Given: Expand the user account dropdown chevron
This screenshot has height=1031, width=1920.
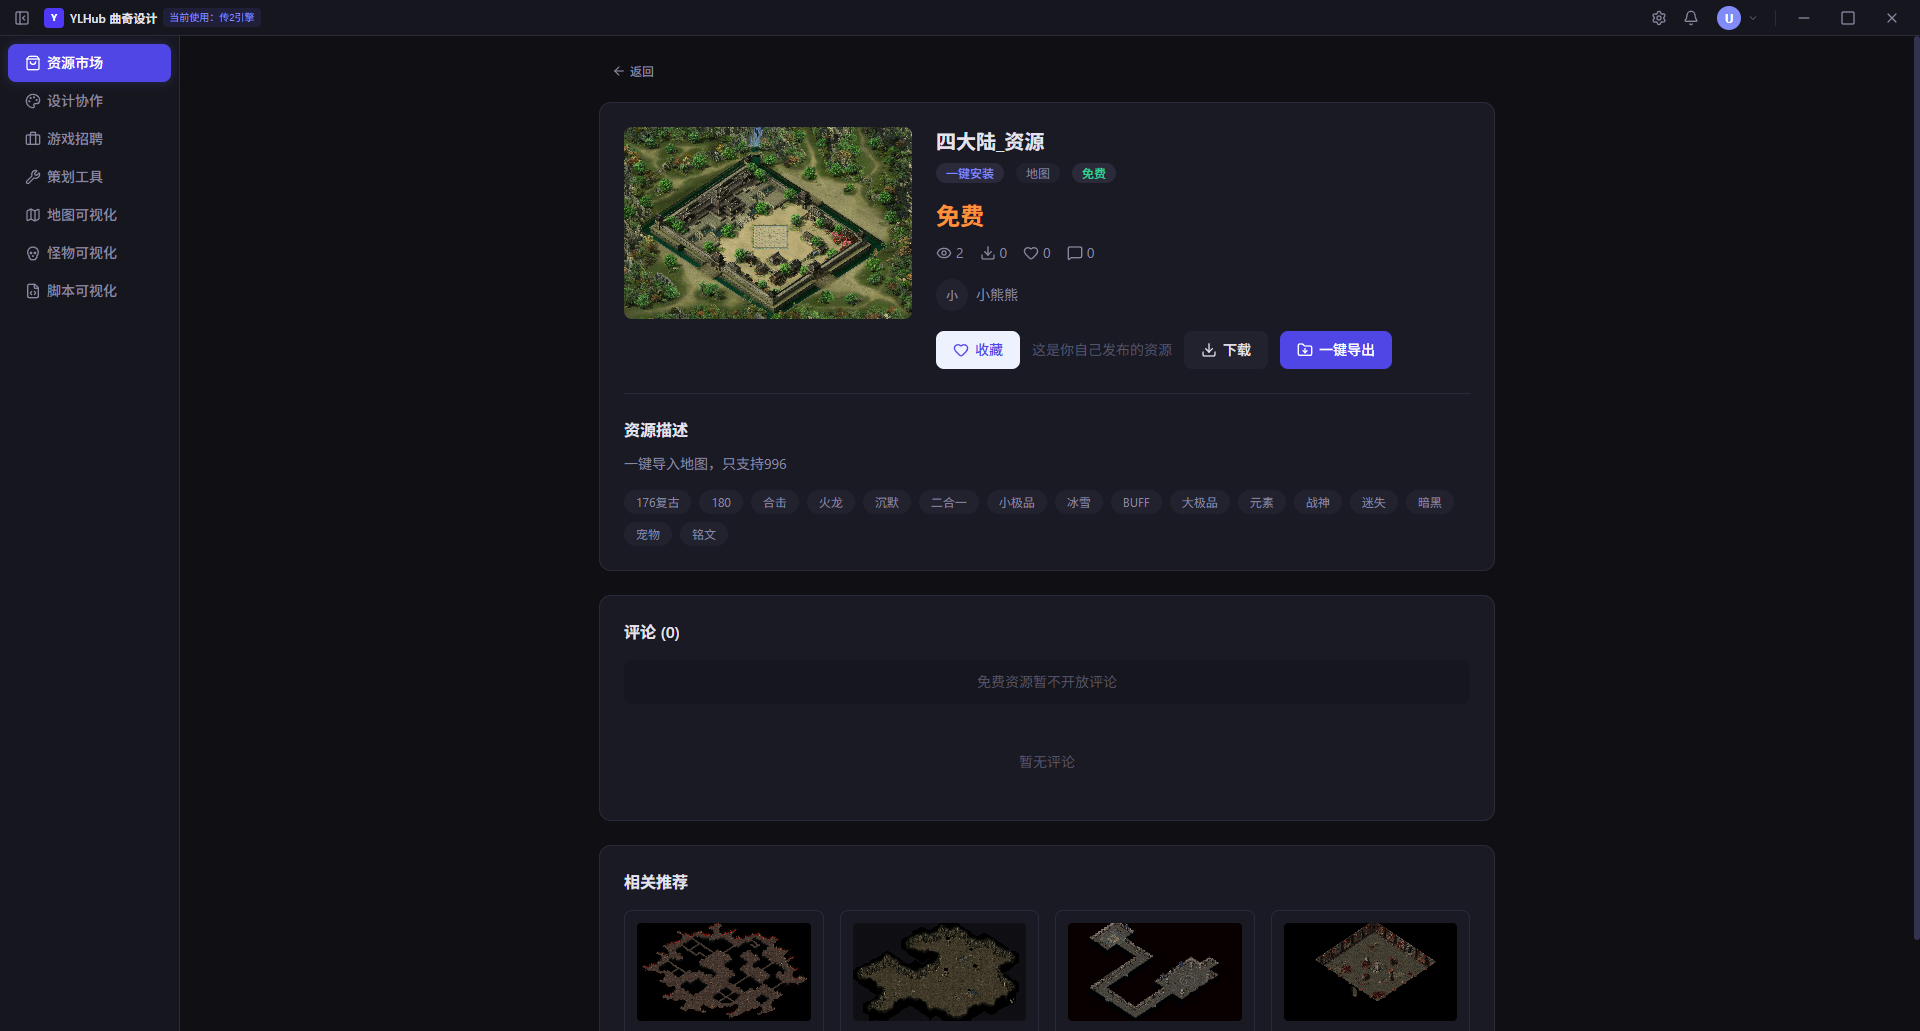Looking at the screenshot, I should [x=1753, y=18].
